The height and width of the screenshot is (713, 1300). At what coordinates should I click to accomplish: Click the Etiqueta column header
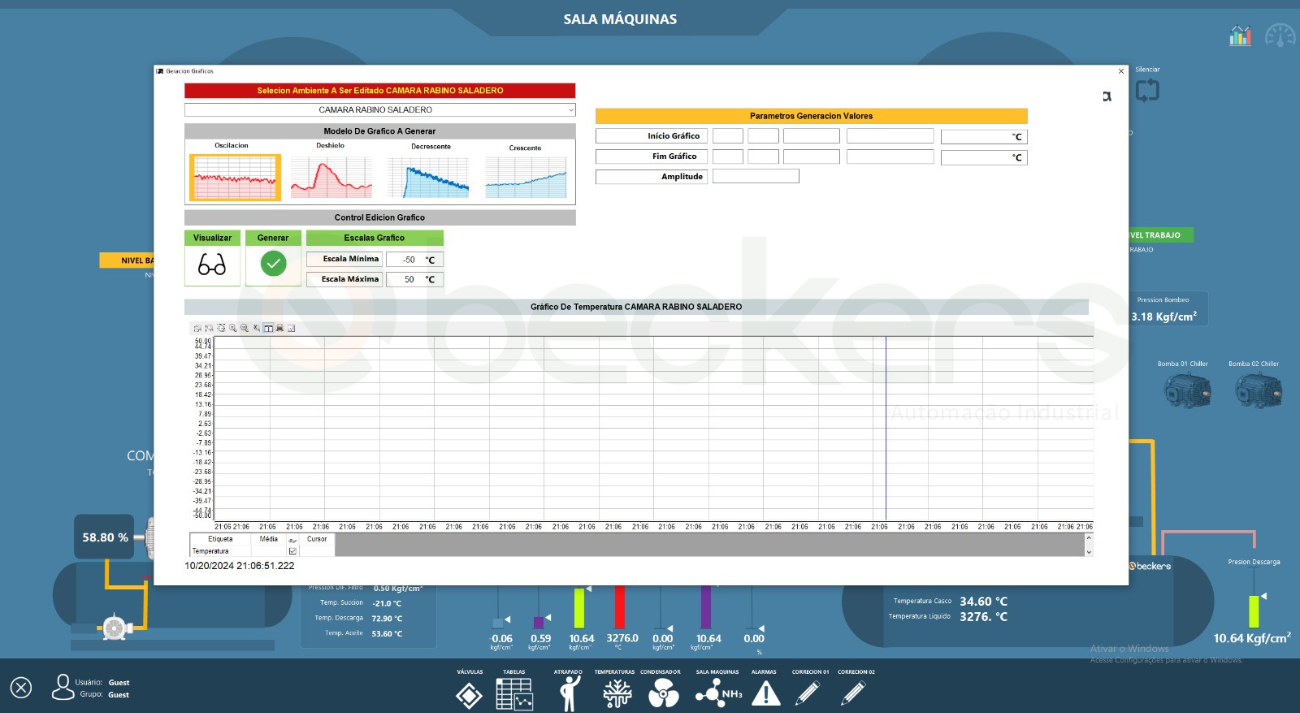pos(220,538)
